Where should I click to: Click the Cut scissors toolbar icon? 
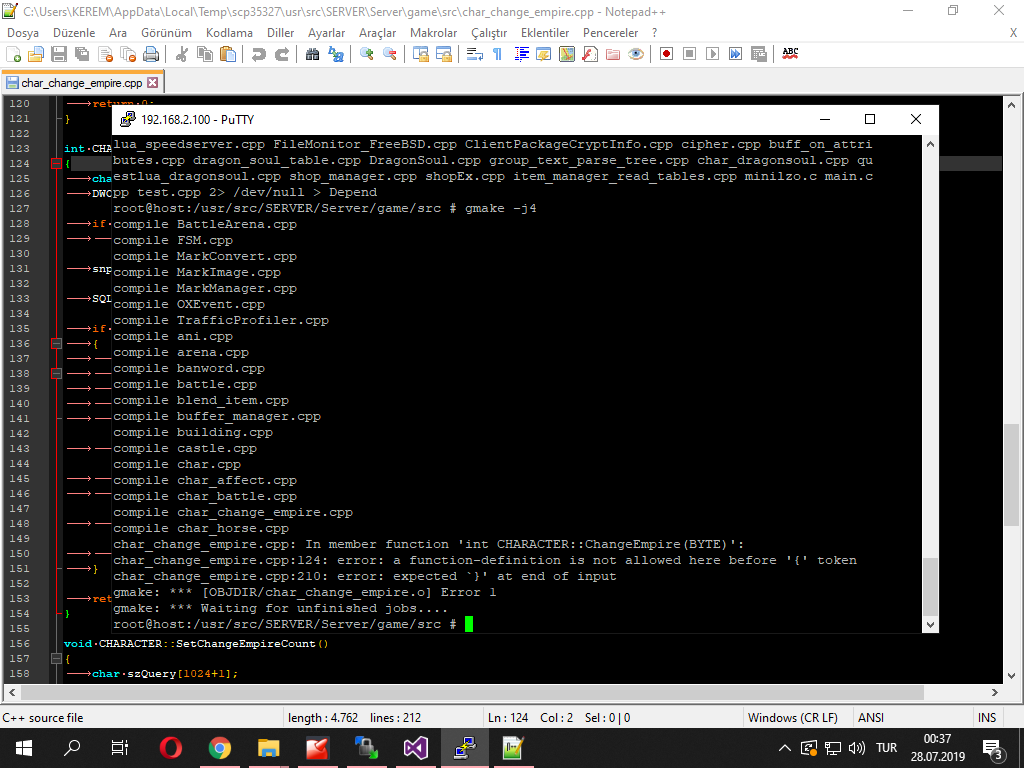click(x=182, y=54)
